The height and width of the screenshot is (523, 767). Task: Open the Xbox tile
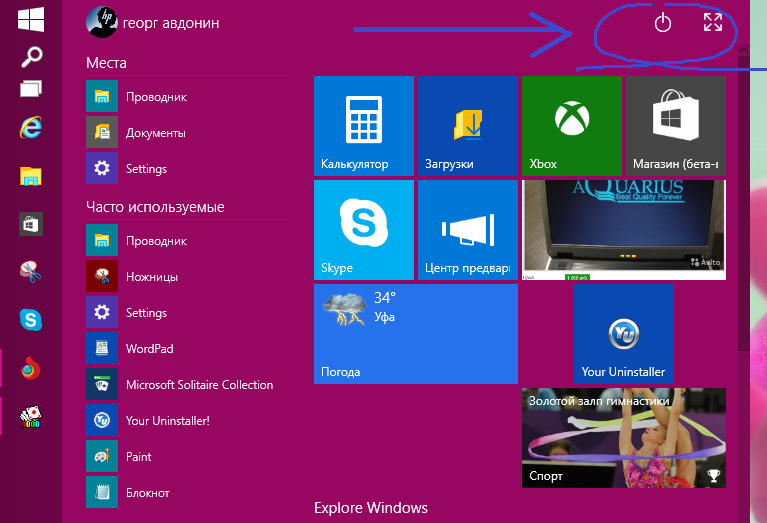pyautogui.click(x=572, y=126)
